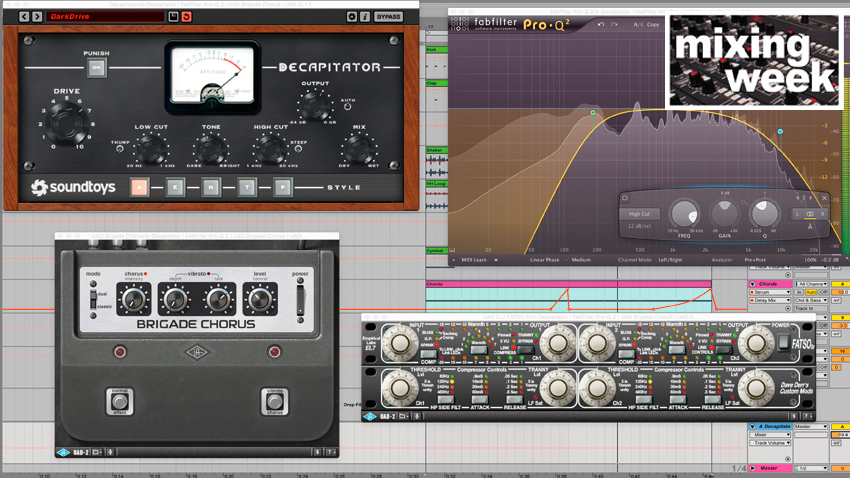Toggle the Brigade Chorus power switch
The width and height of the screenshot is (850, 478).
point(300,300)
